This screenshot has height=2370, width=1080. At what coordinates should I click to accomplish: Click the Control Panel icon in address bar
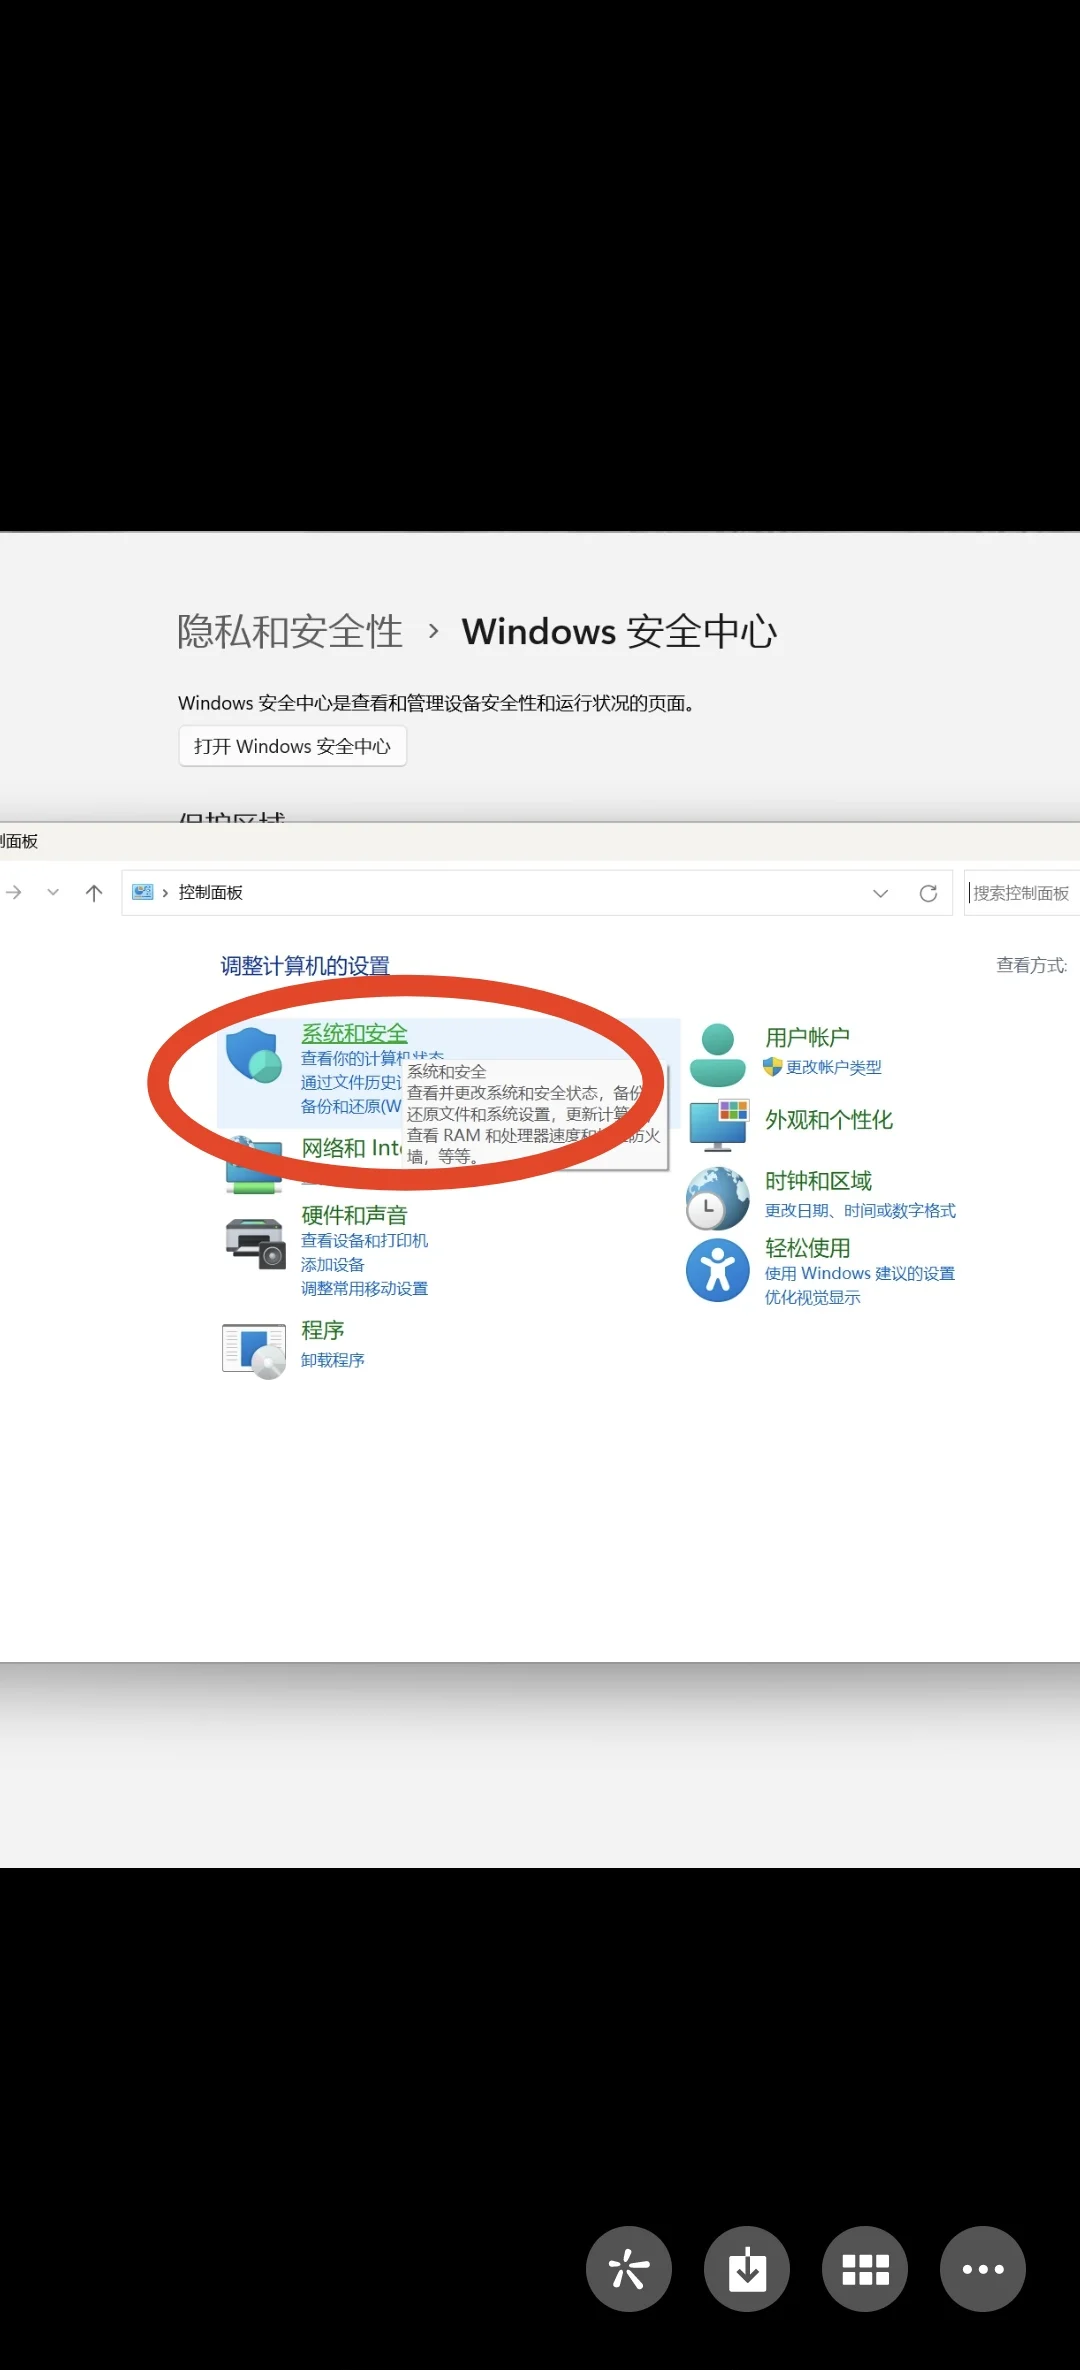point(143,892)
